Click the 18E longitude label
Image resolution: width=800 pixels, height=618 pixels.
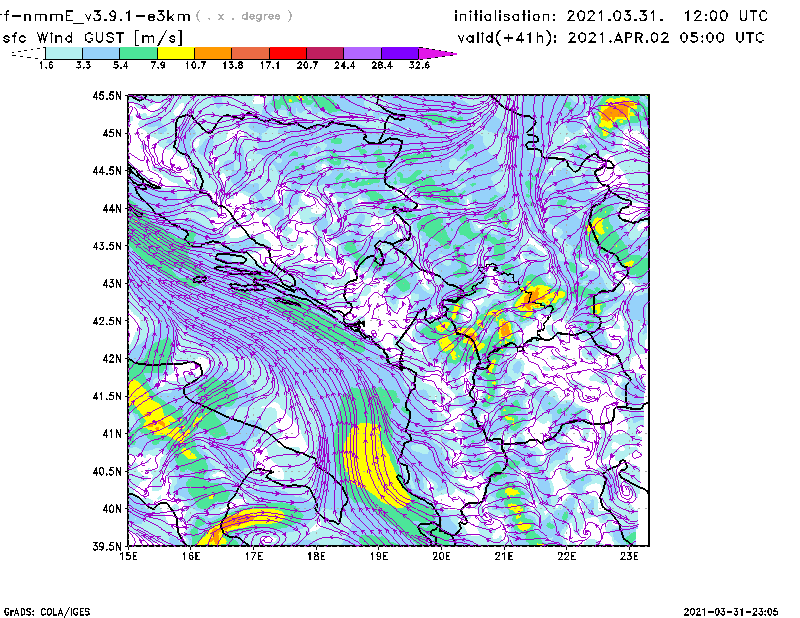pos(316,556)
